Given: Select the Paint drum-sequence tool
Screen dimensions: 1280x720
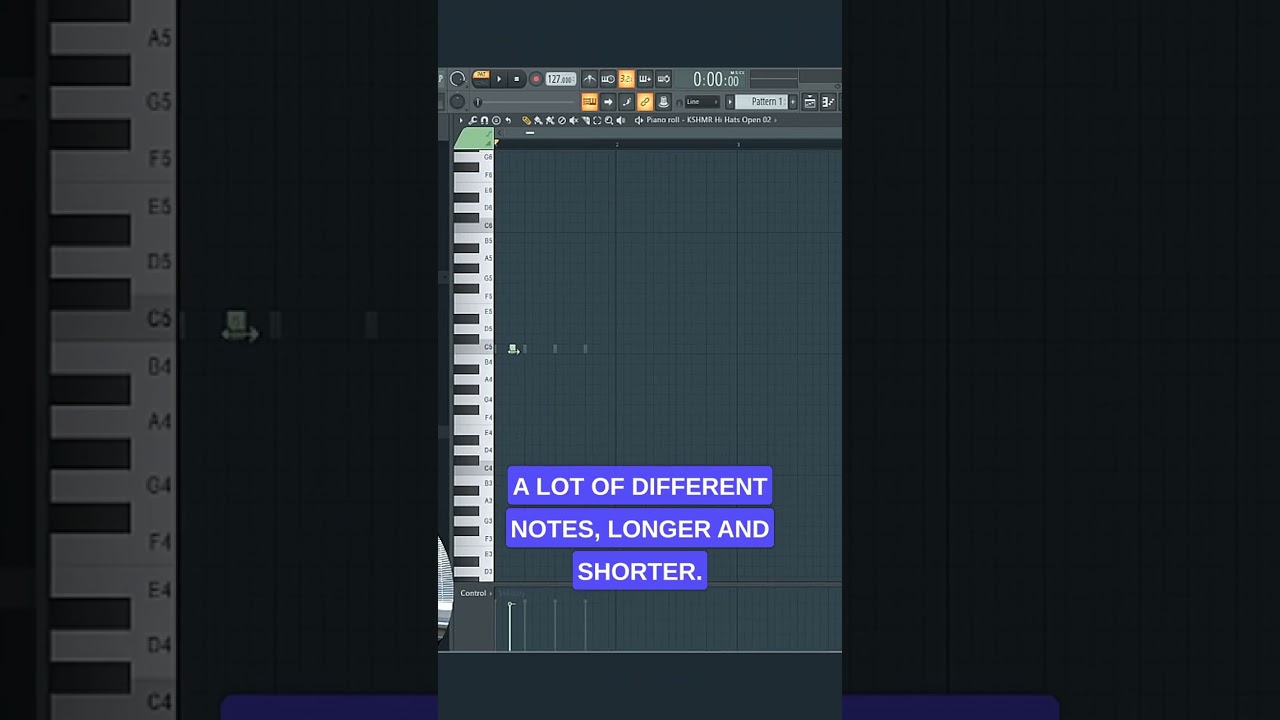Looking at the screenshot, I should click(x=550, y=120).
